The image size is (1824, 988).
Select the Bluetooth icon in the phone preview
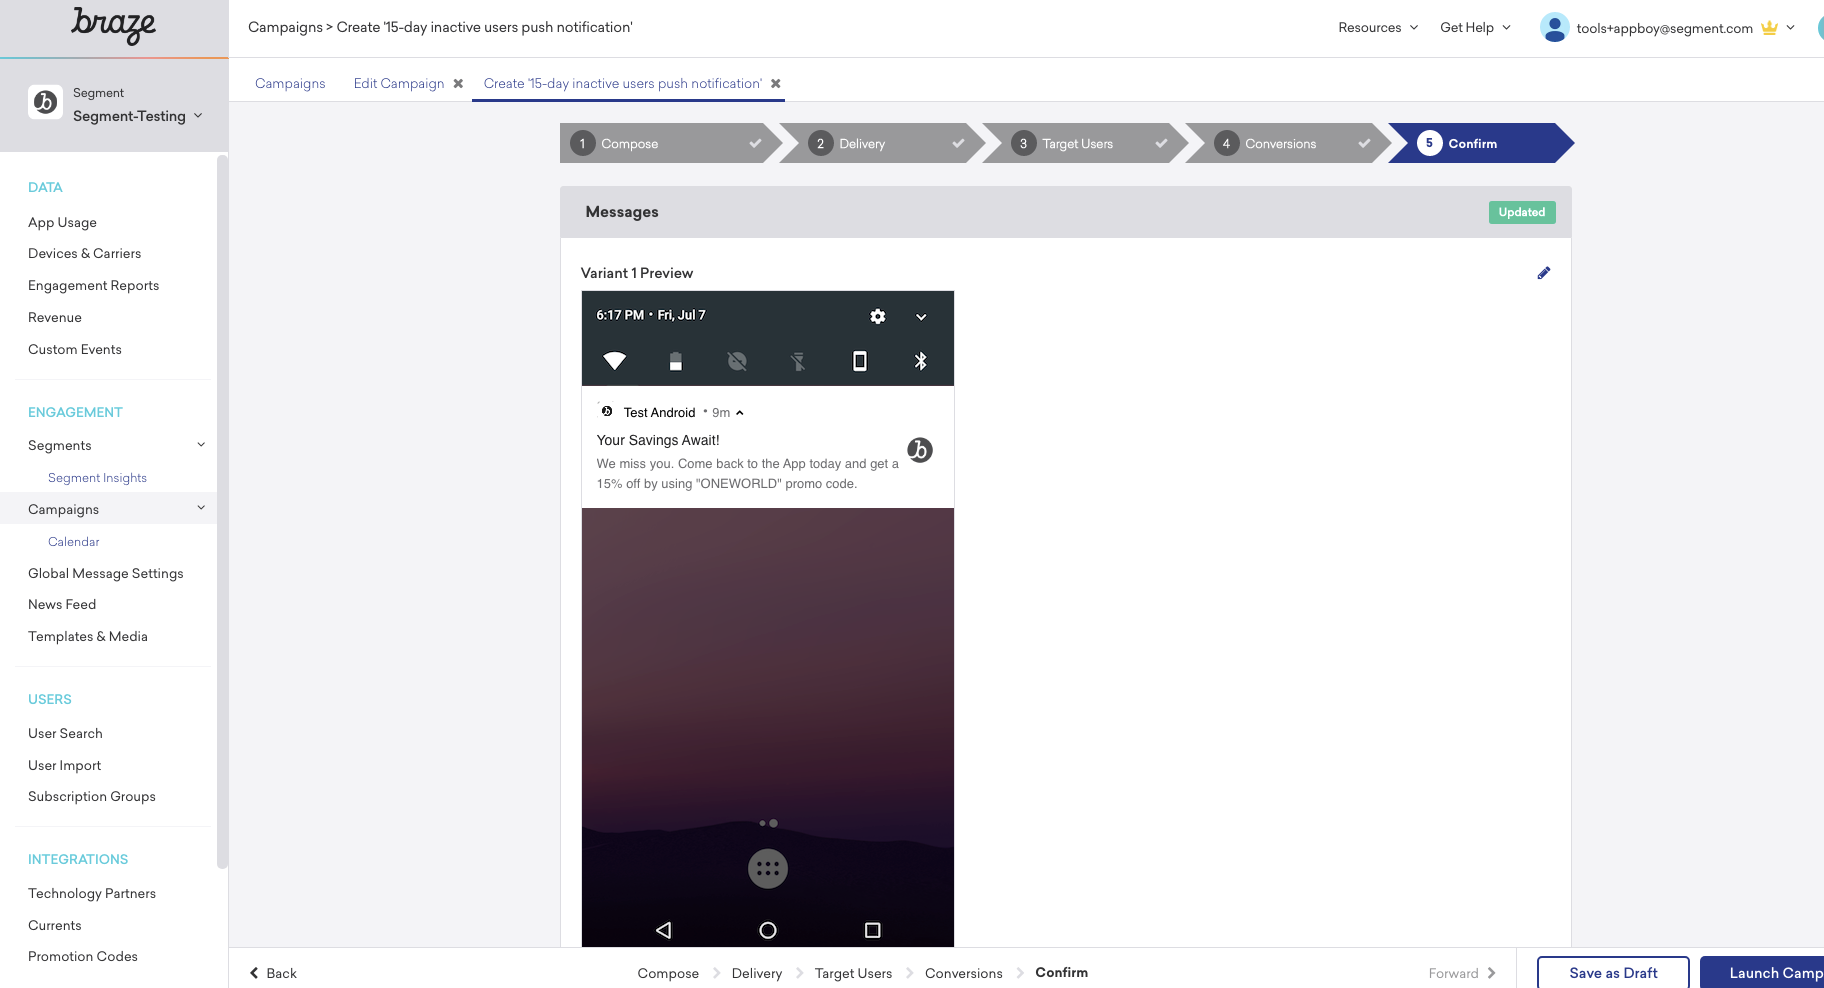coord(921,361)
